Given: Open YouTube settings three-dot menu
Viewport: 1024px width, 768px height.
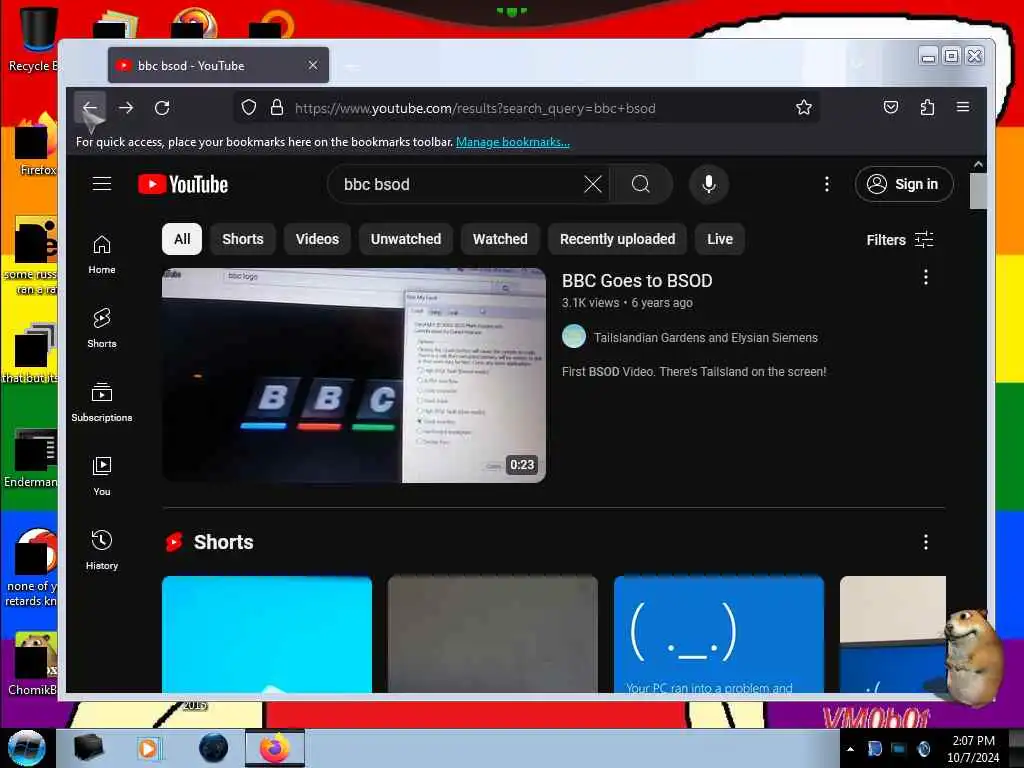Looking at the screenshot, I should [827, 184].
